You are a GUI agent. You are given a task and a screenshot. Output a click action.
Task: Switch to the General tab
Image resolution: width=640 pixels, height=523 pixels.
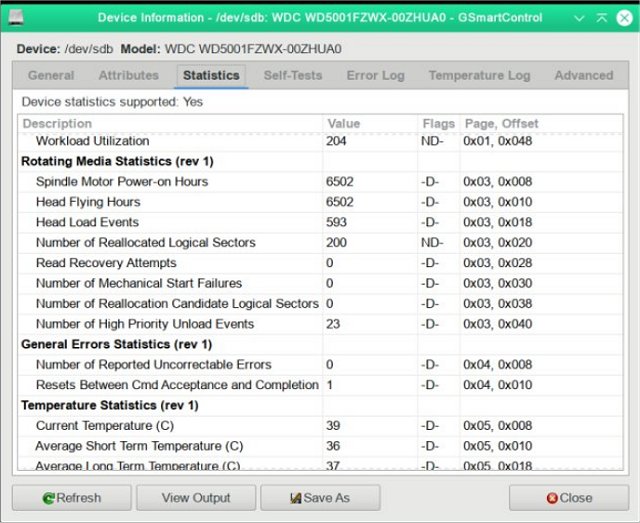pyautogui.click(x=51, y=75)
